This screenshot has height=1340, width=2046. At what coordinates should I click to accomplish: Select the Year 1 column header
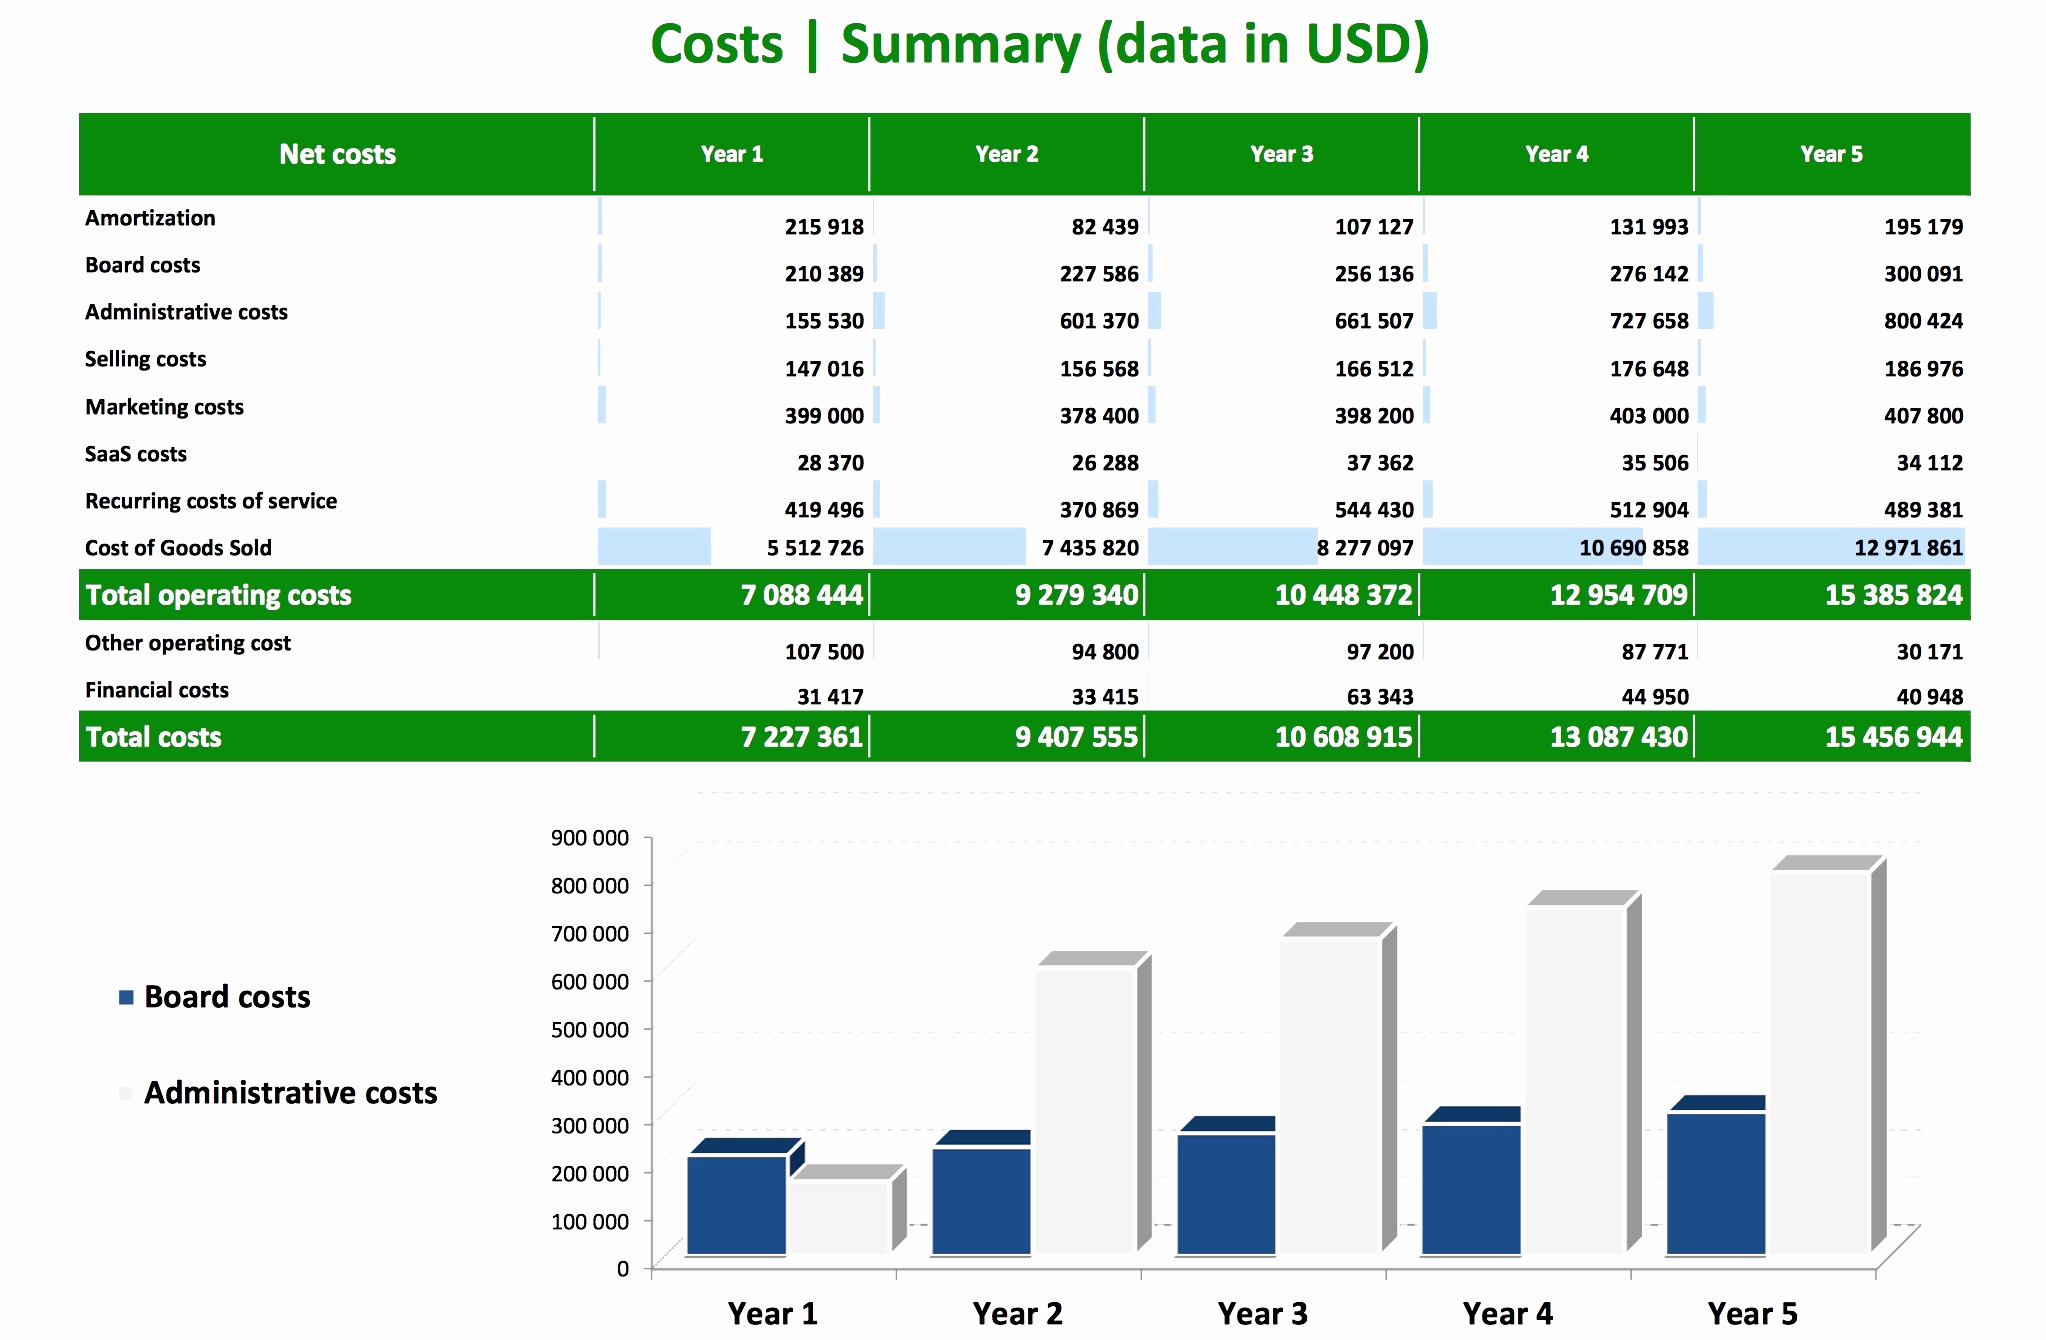click(x=731, y=154)
